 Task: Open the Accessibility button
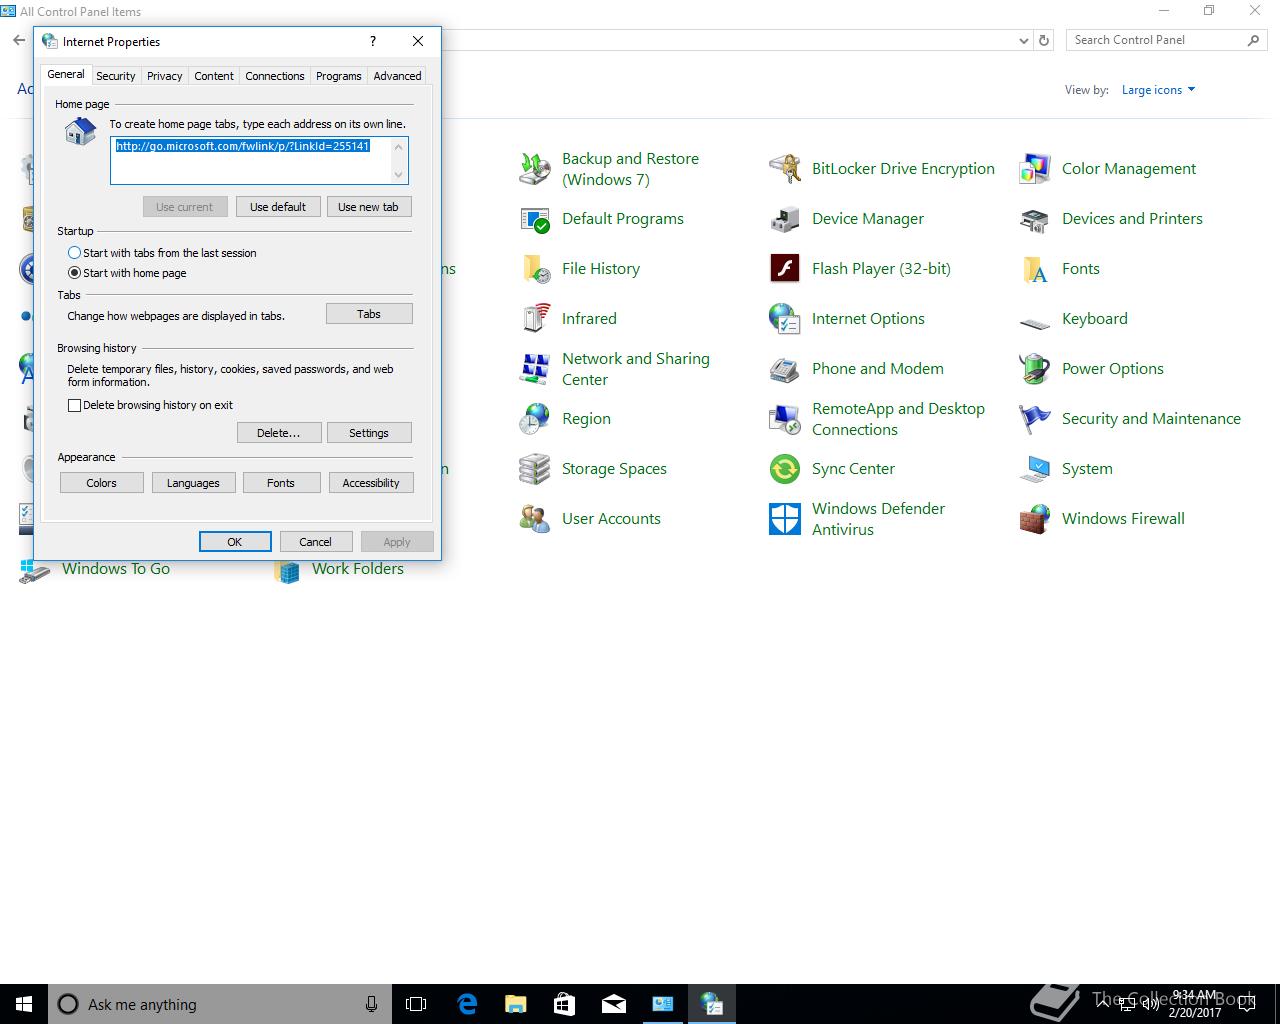click(x=371, y=483)
